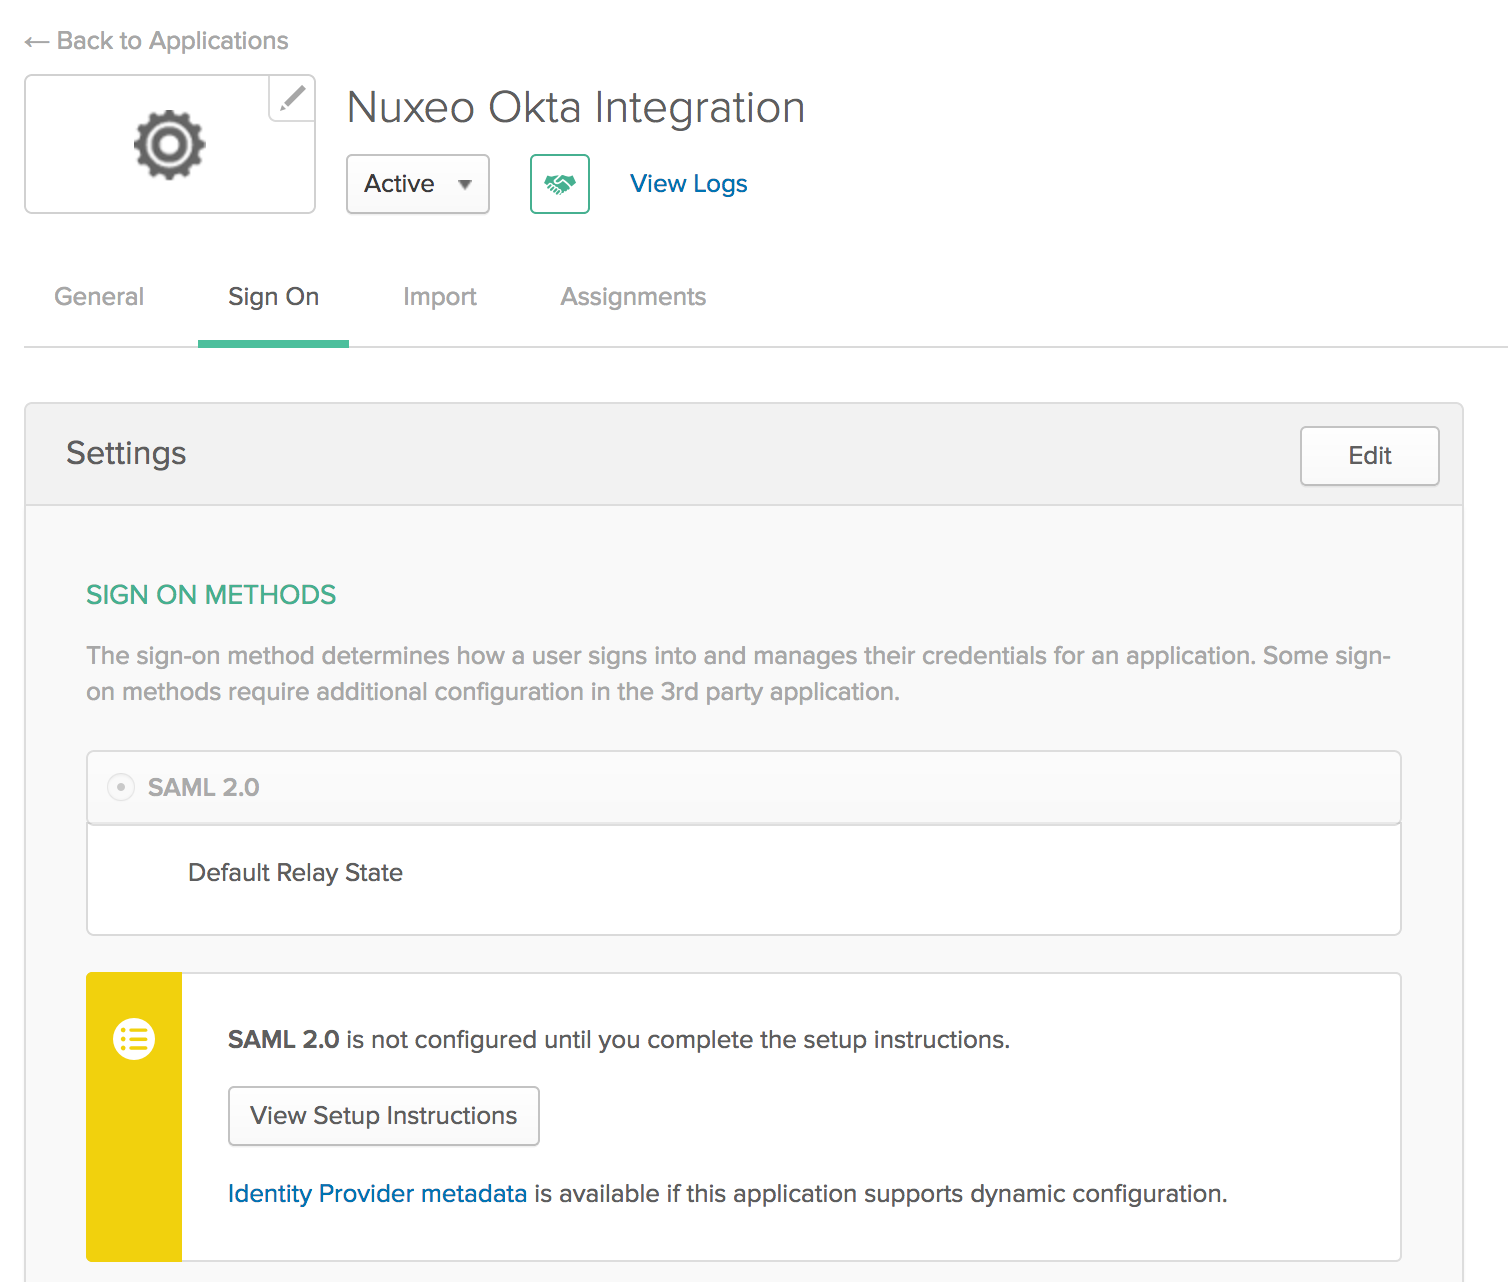Click View Setup Instructions button
Screen dimensions: 1508x1282
point(384,1116)
